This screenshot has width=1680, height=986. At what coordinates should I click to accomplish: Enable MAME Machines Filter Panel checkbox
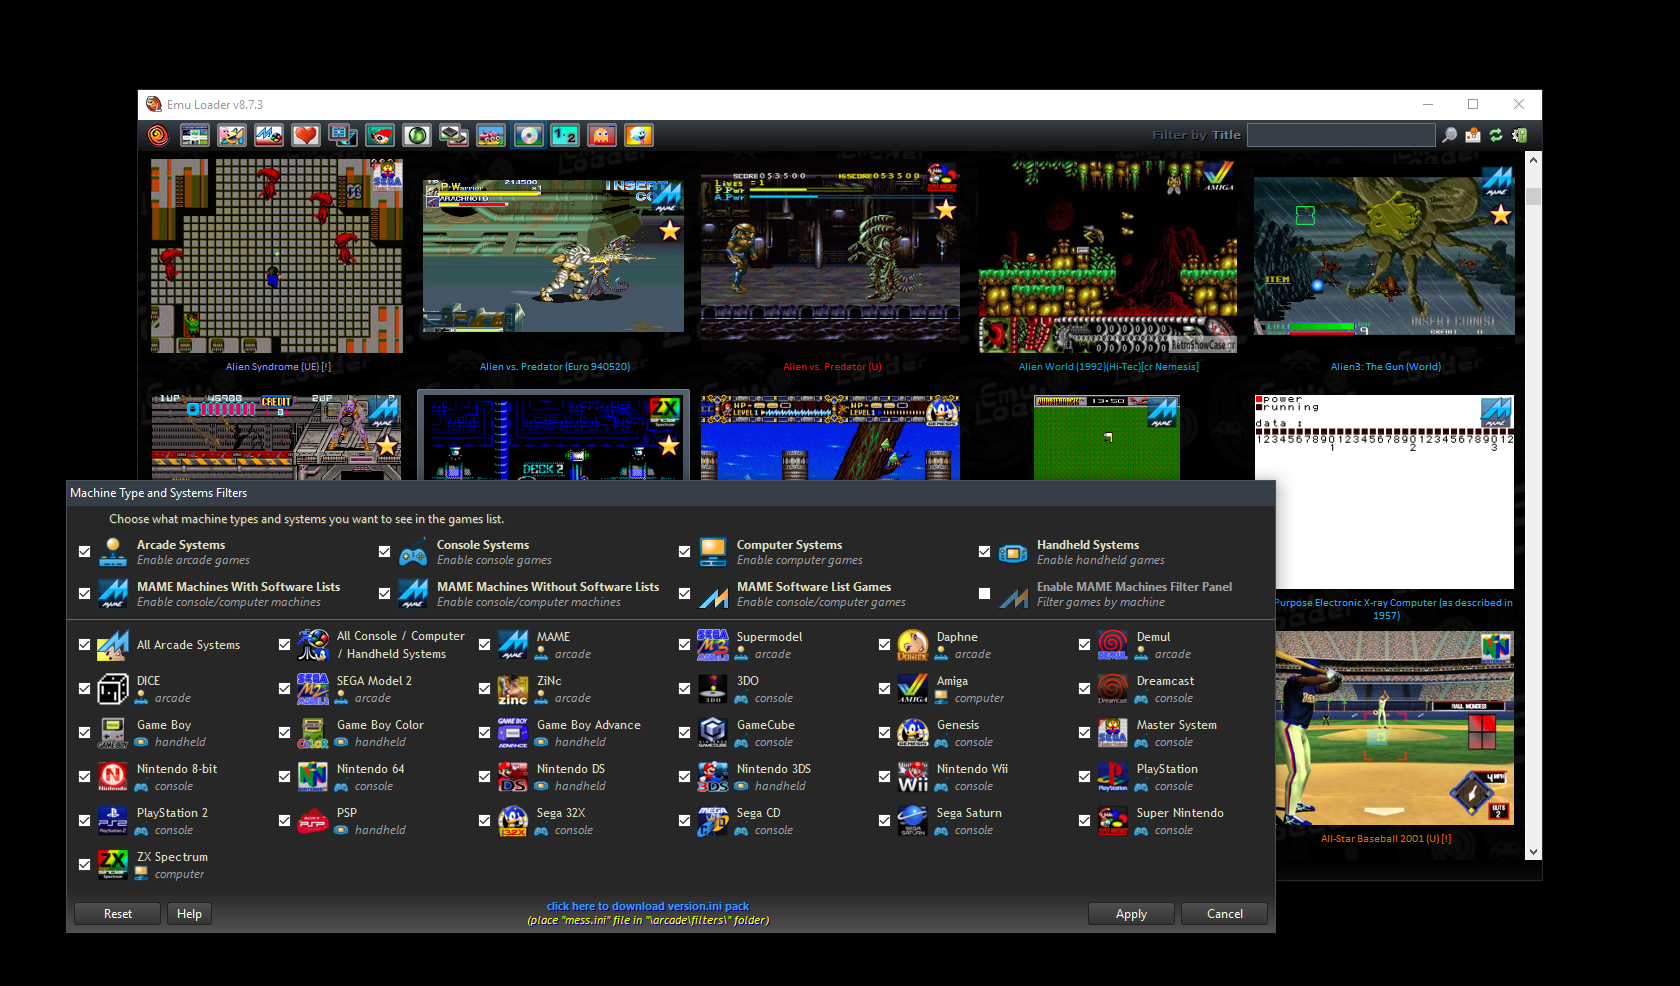[984, 594]
